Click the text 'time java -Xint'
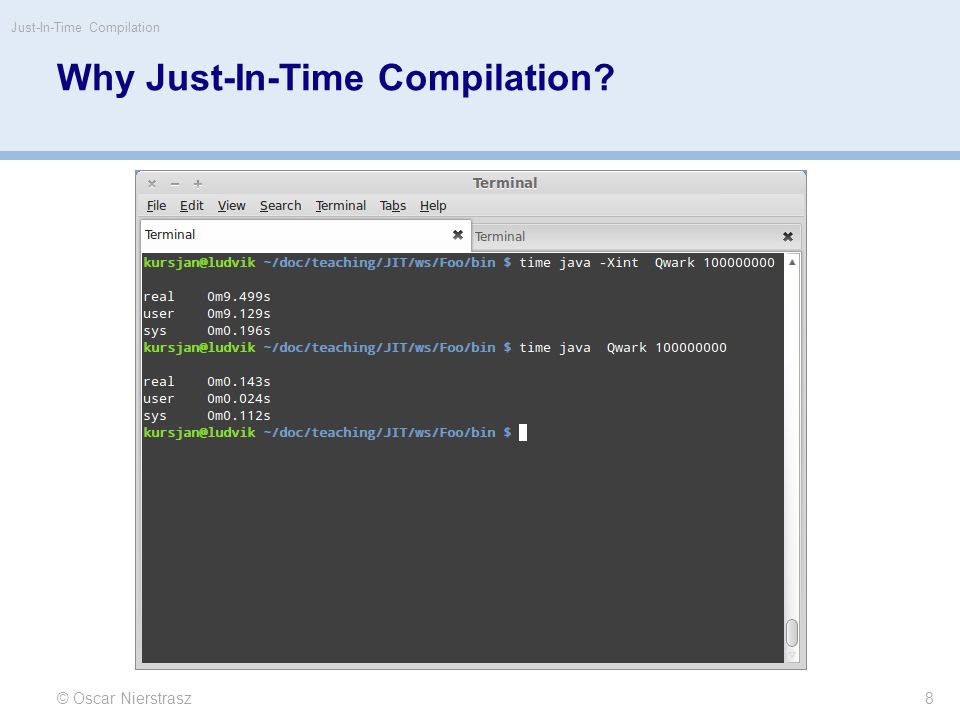Viewport: 960px width, 720px height. click(579, 263)
